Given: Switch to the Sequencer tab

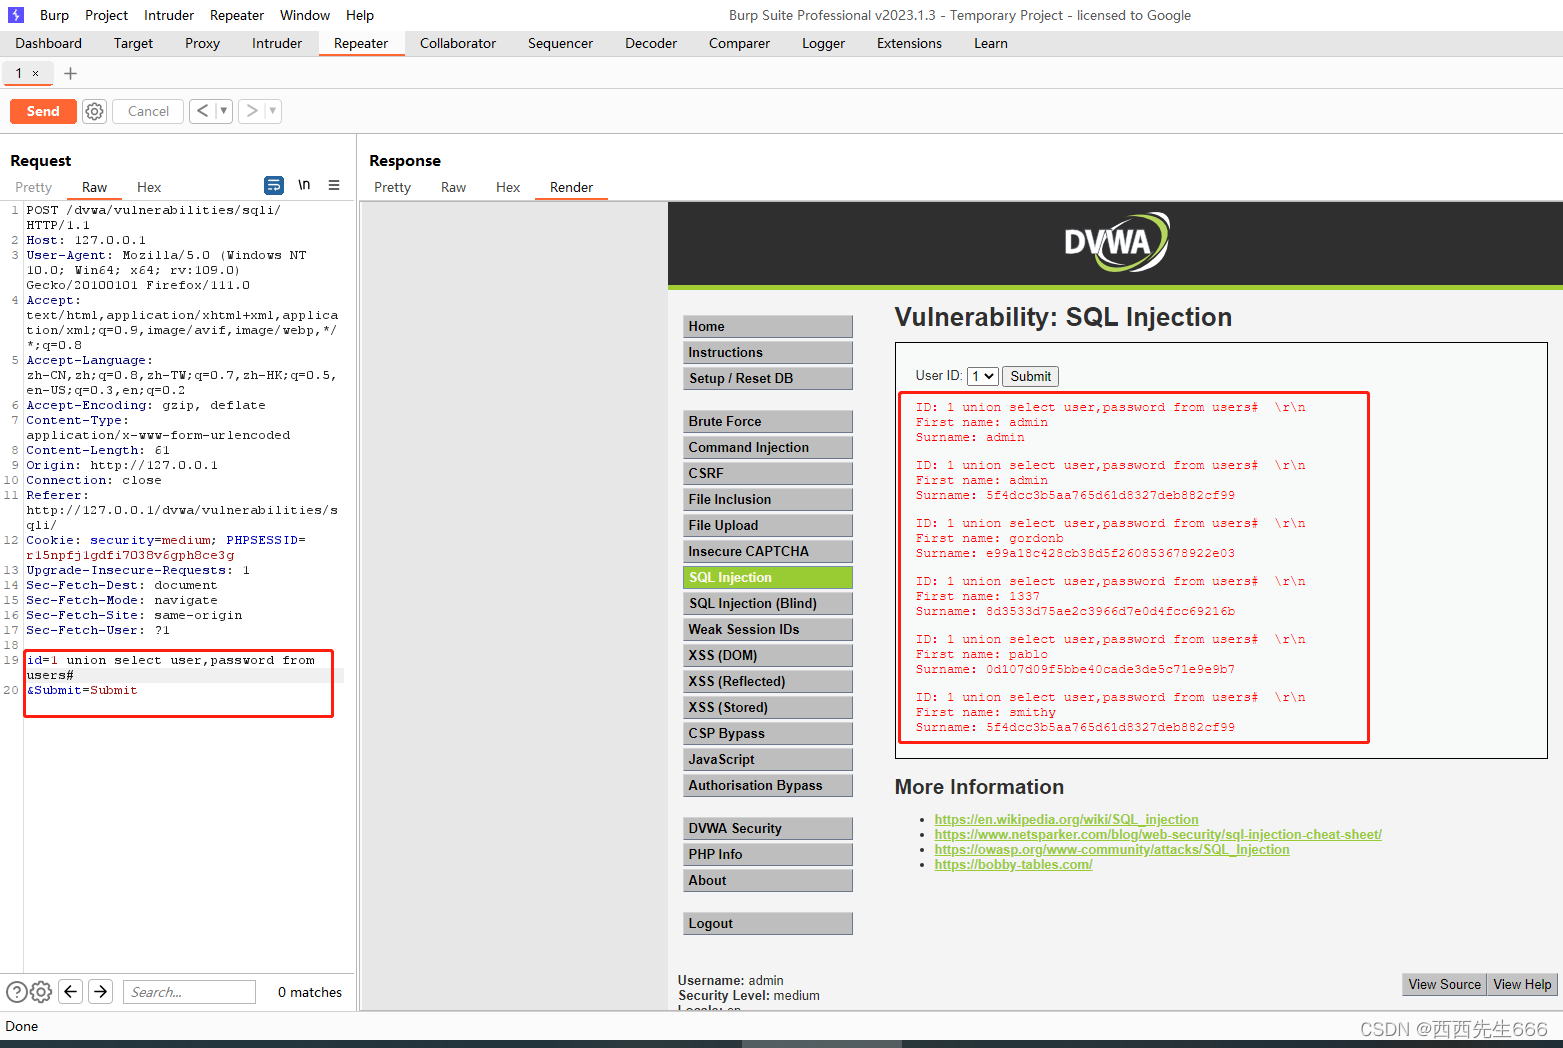Looking at the screenshot, I should pos(560,43).
